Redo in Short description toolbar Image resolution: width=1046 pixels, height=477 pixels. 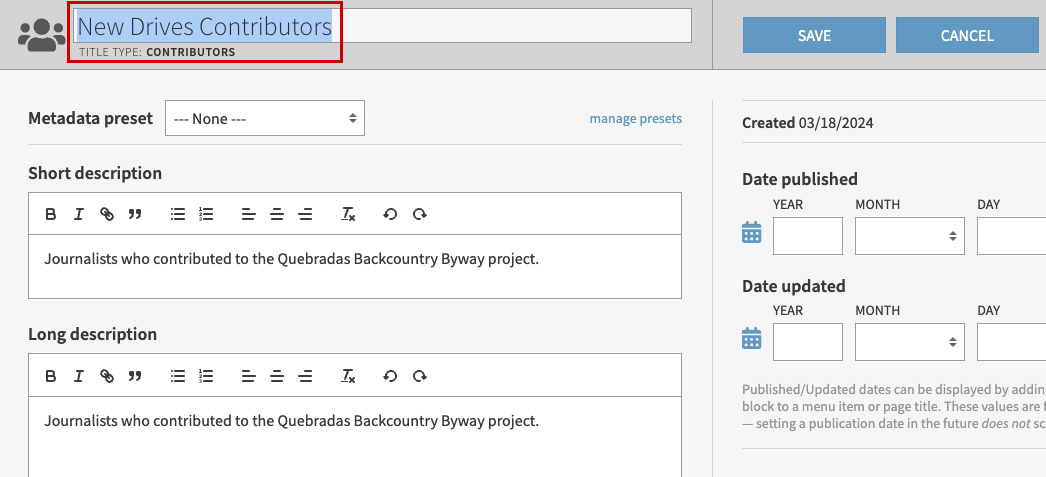coord(419,214)
